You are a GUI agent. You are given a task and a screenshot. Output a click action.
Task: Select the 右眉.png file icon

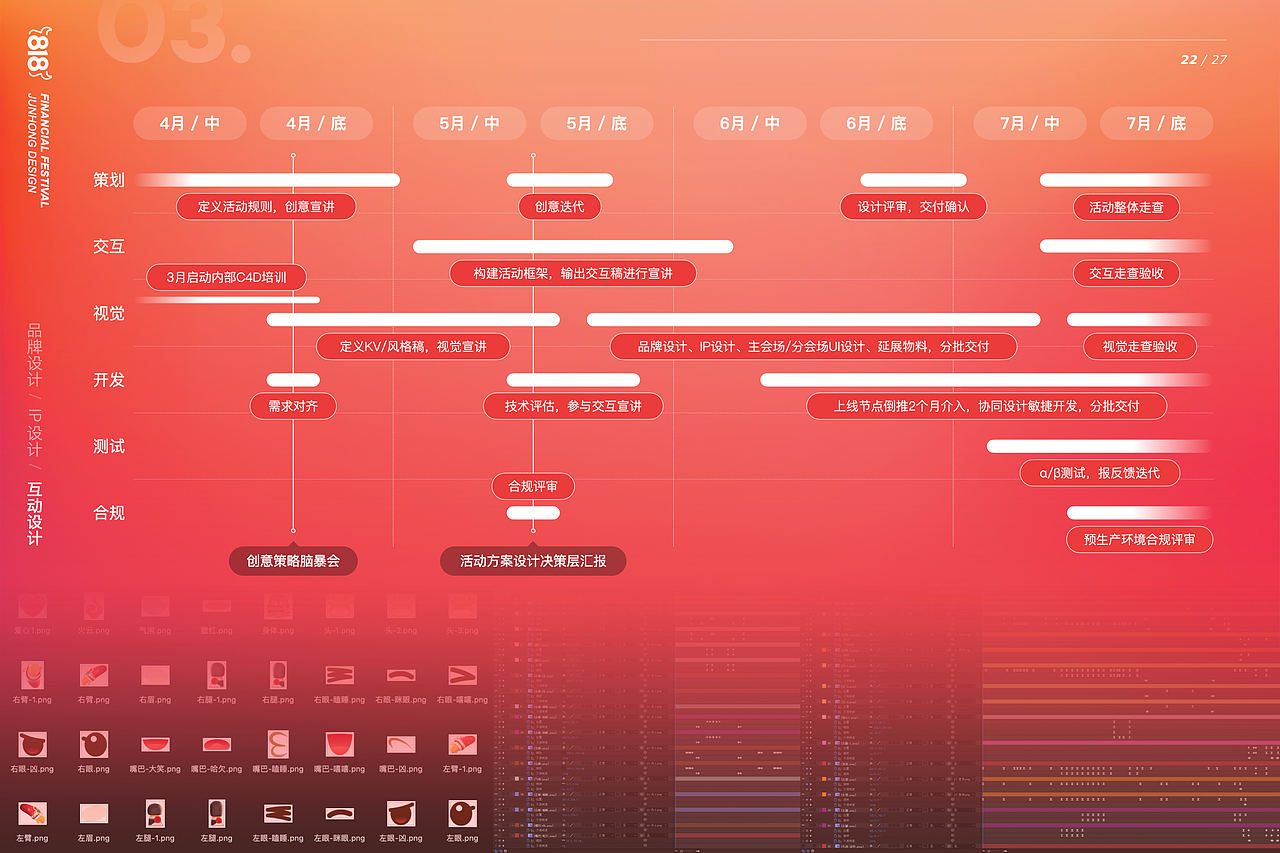tap(155, 675)
